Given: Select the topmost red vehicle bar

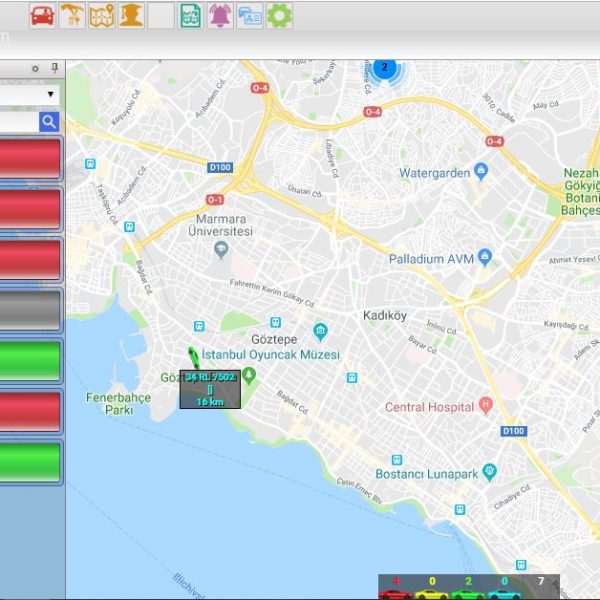Looking at the screenshot, I should pyautogui.click(x=30, y=158).
